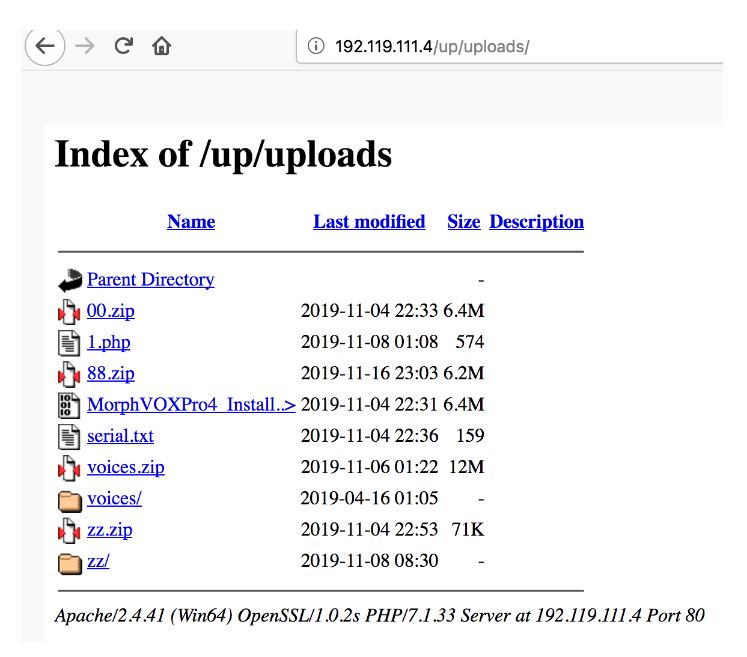Click the voices folder icon
This screenshot has height=657, width=747.
click(x=69, y=499)
